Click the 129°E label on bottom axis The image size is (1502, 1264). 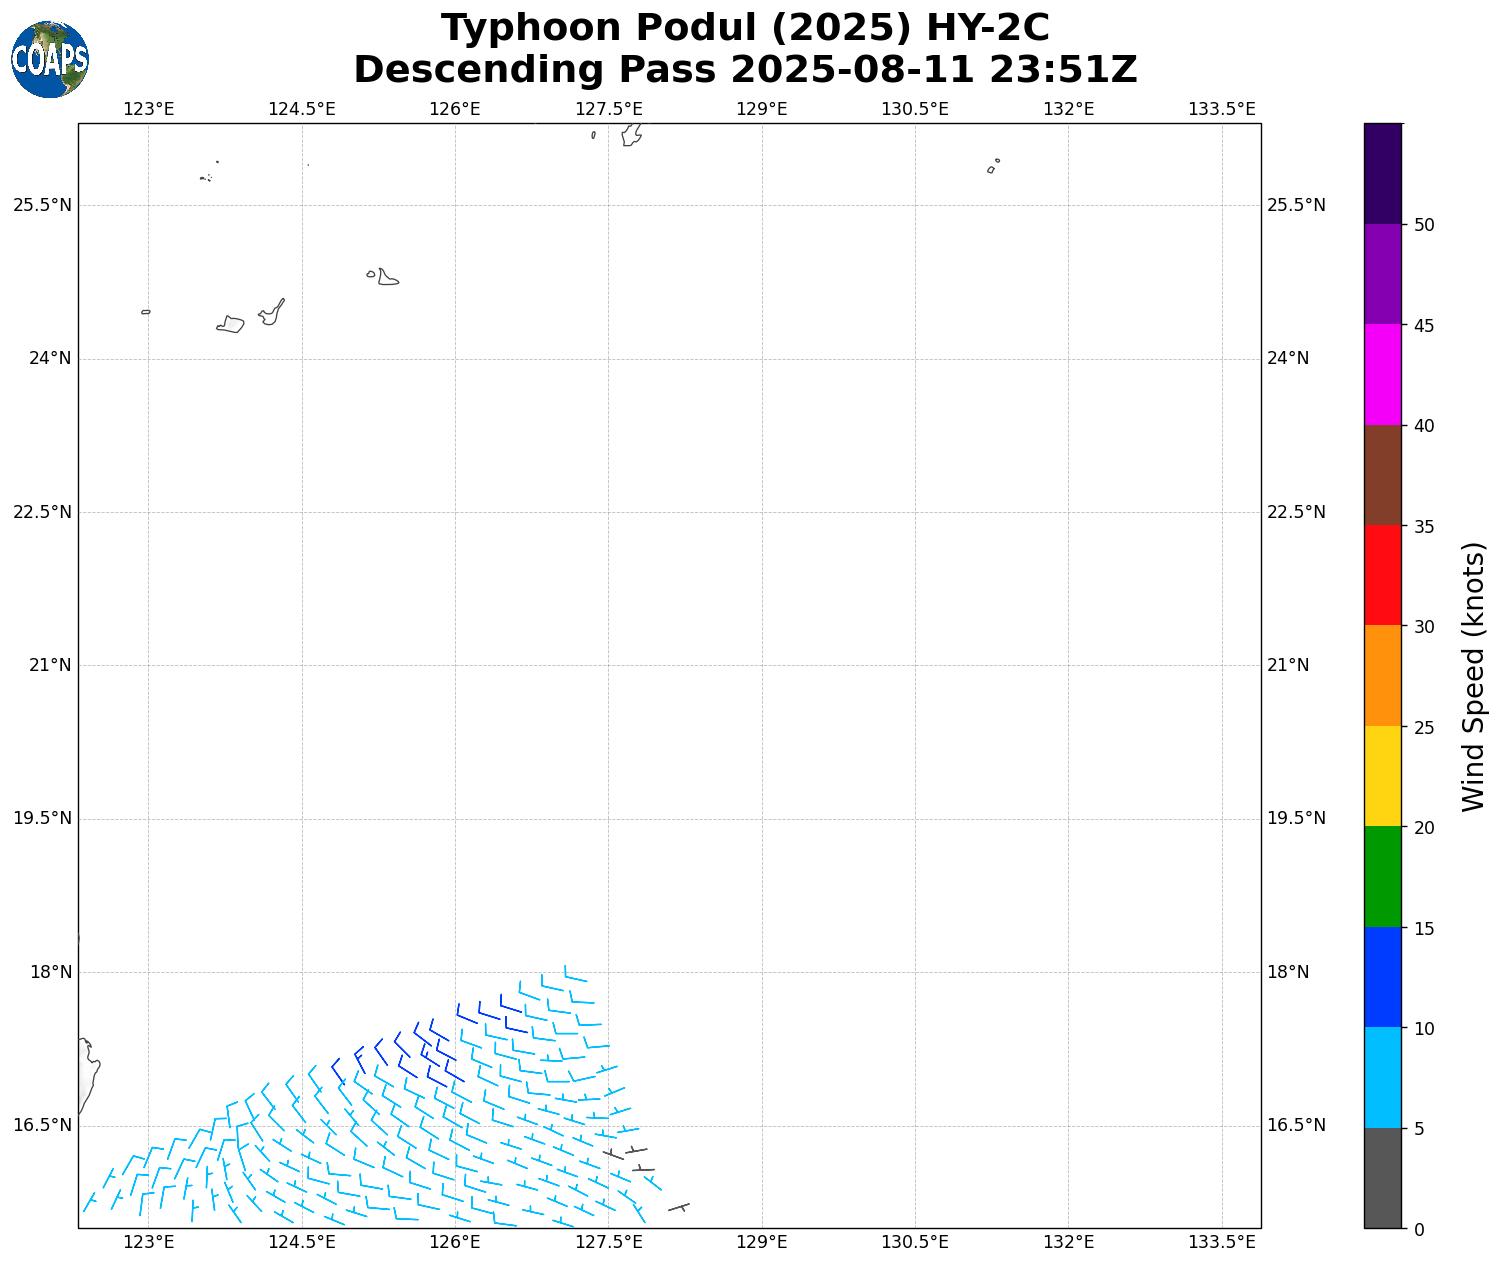click(x=762, y=1242)
